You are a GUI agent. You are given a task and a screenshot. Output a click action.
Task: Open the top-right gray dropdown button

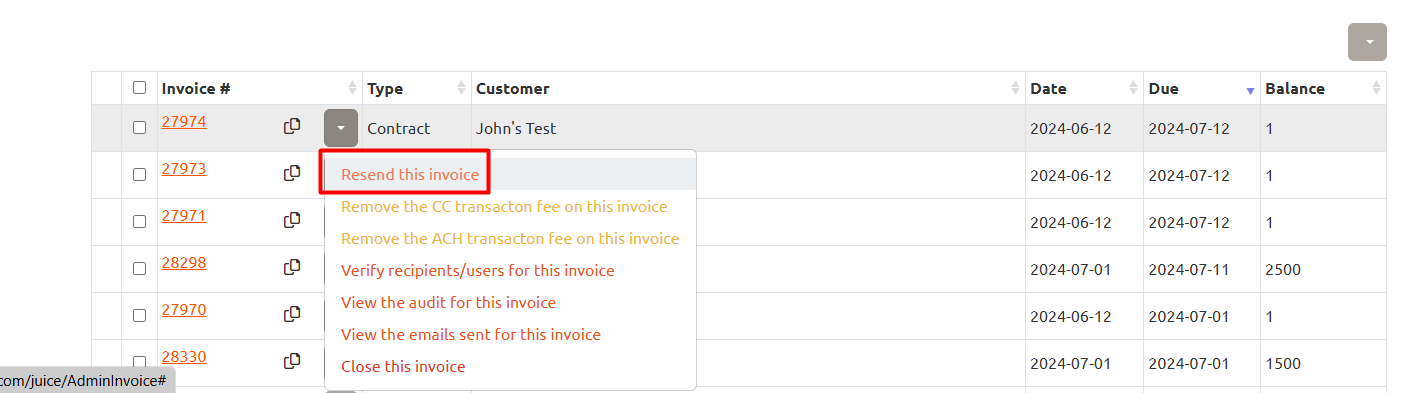(1368, 42)
